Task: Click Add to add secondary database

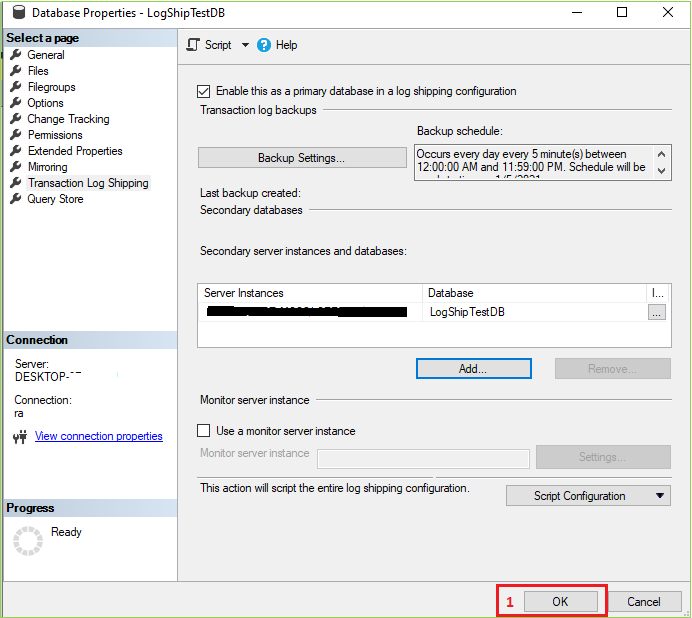Action: pyautogui.click(x=473, y=369)
